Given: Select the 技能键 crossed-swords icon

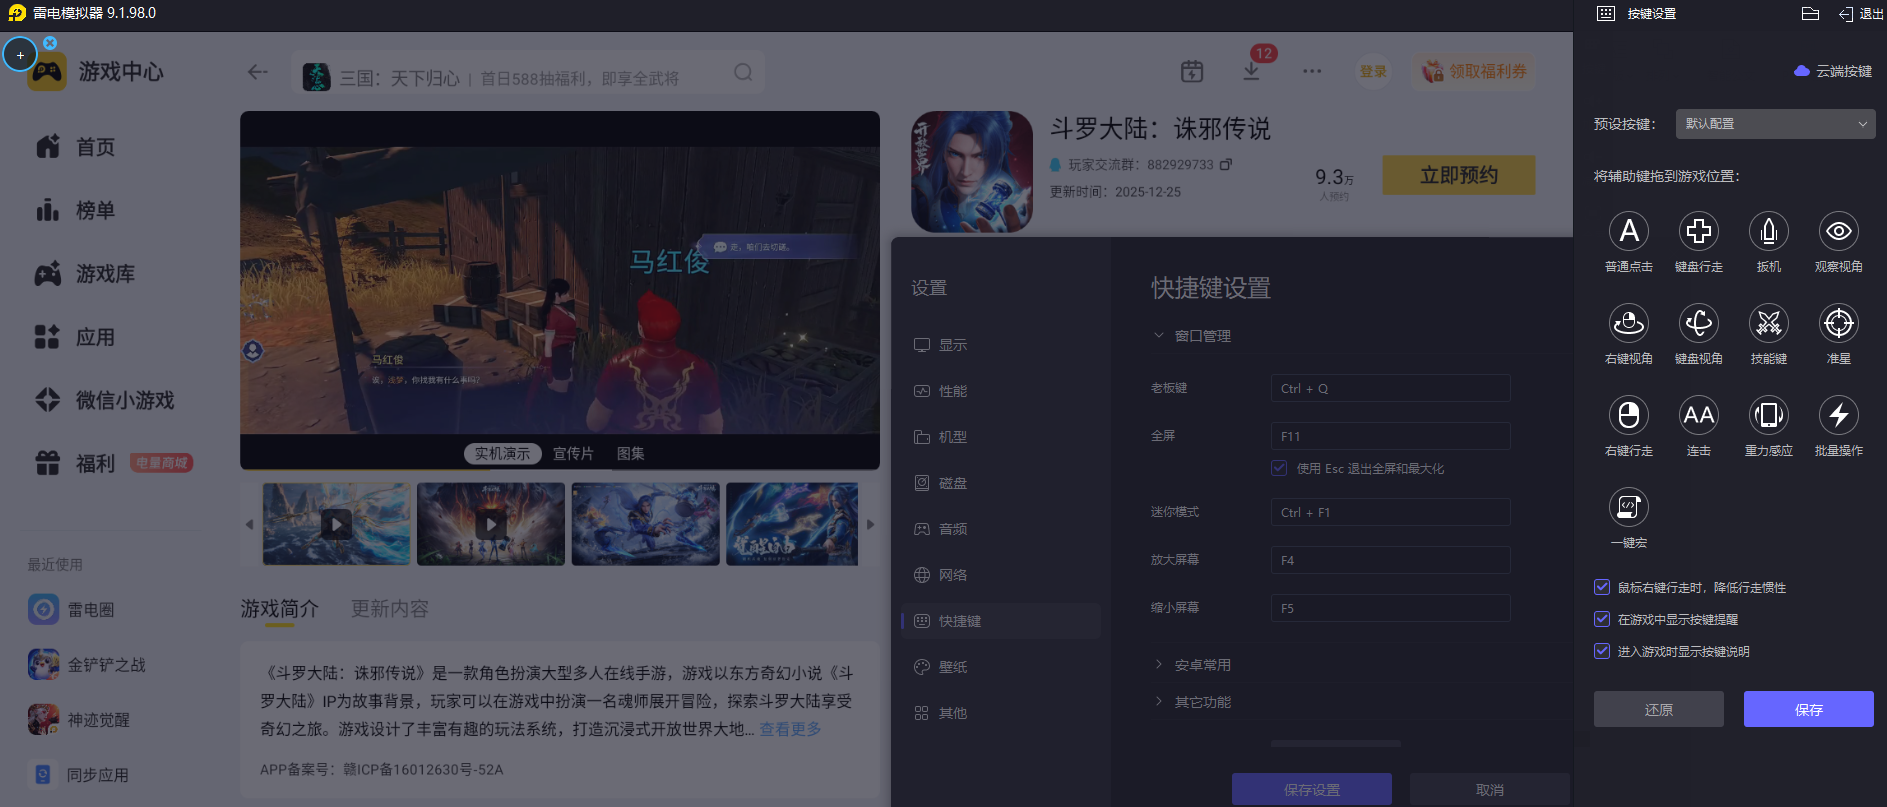Looking at the screenshot, I should tap(1769, 323).
